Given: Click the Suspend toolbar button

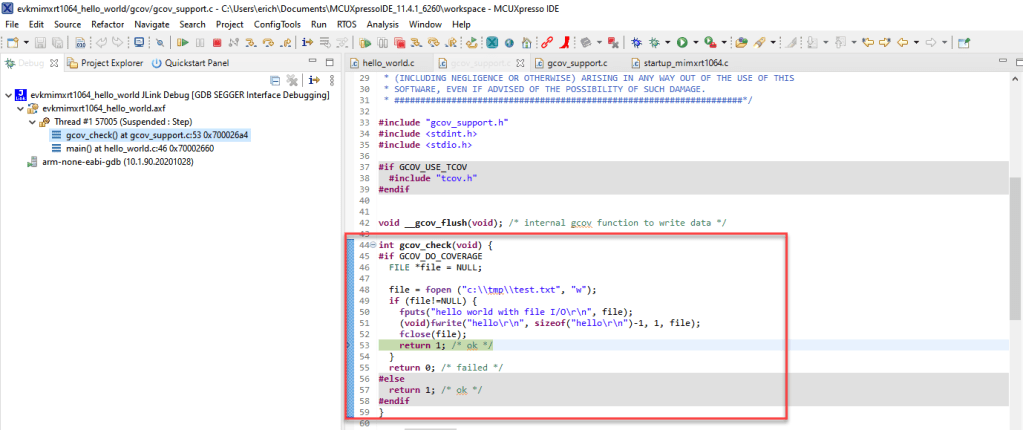Looking at the screenshot, I should [199, 43].
